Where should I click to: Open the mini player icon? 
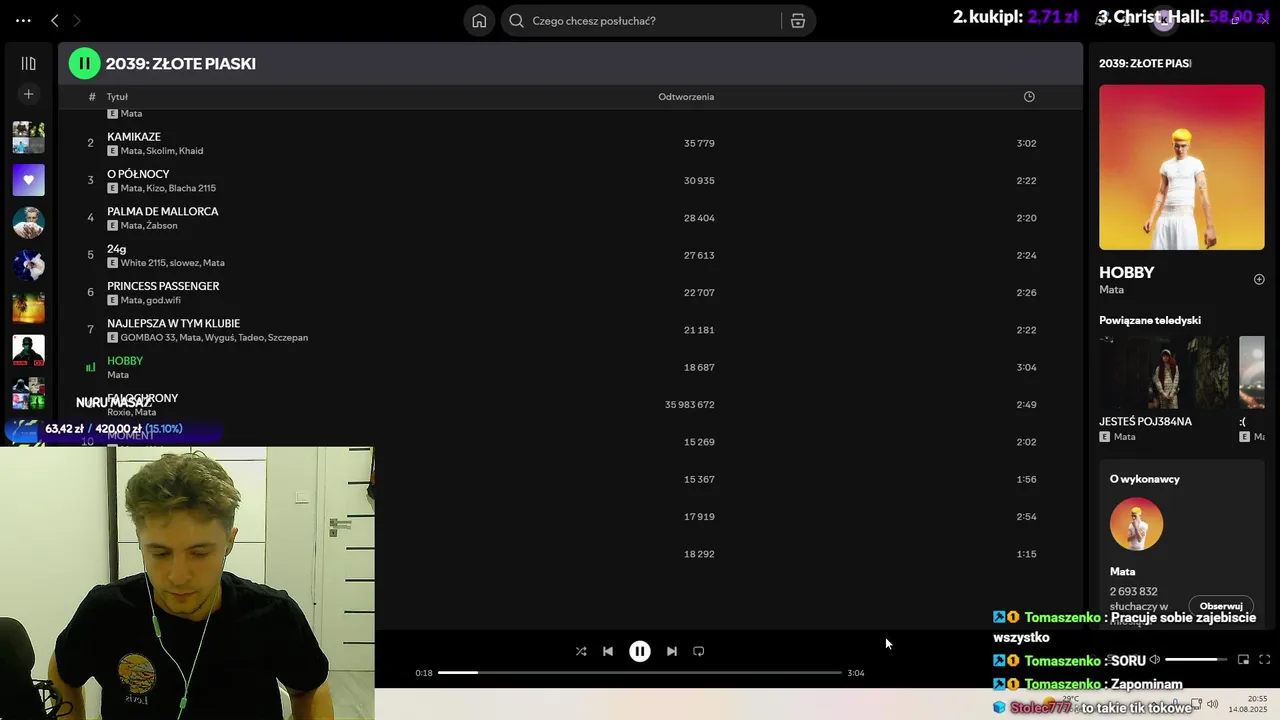coord(1243,660)
